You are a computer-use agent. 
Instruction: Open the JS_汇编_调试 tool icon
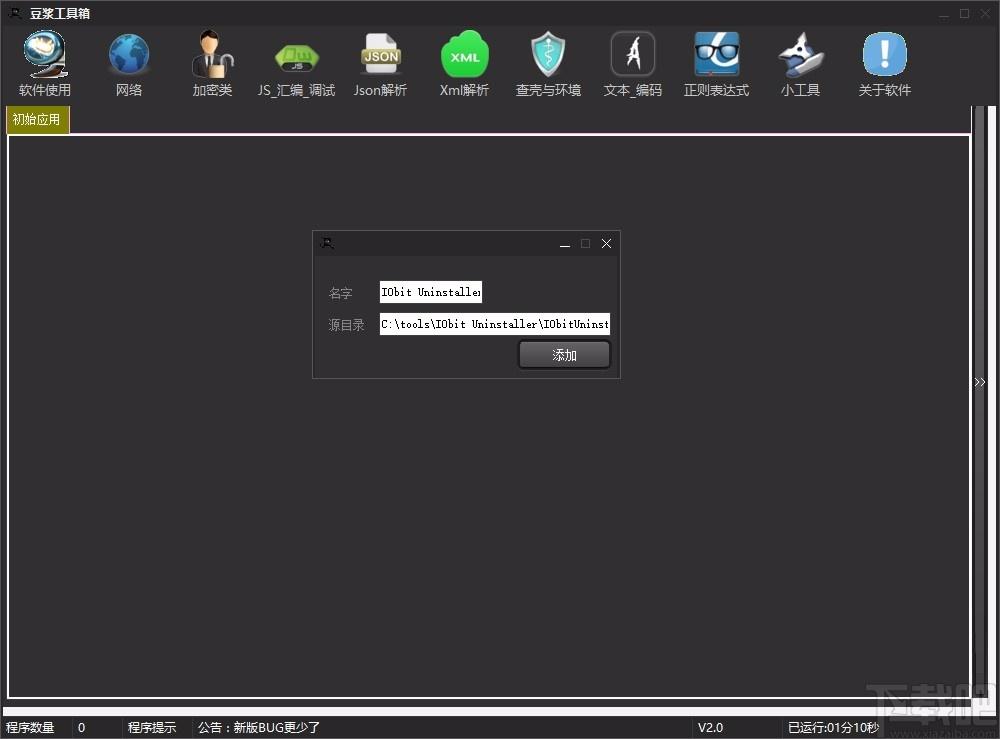(297, 57)
